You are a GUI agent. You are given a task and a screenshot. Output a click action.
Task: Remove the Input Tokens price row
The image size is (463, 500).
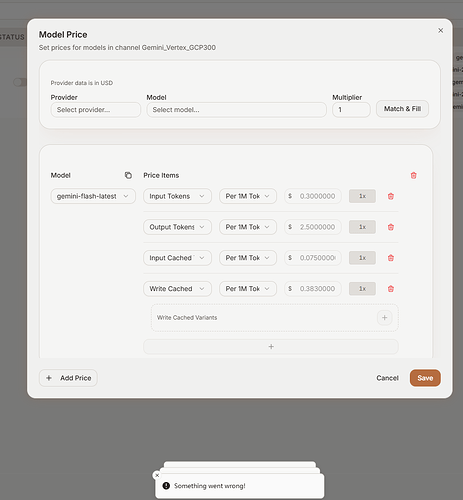click(x=391, y=196)
